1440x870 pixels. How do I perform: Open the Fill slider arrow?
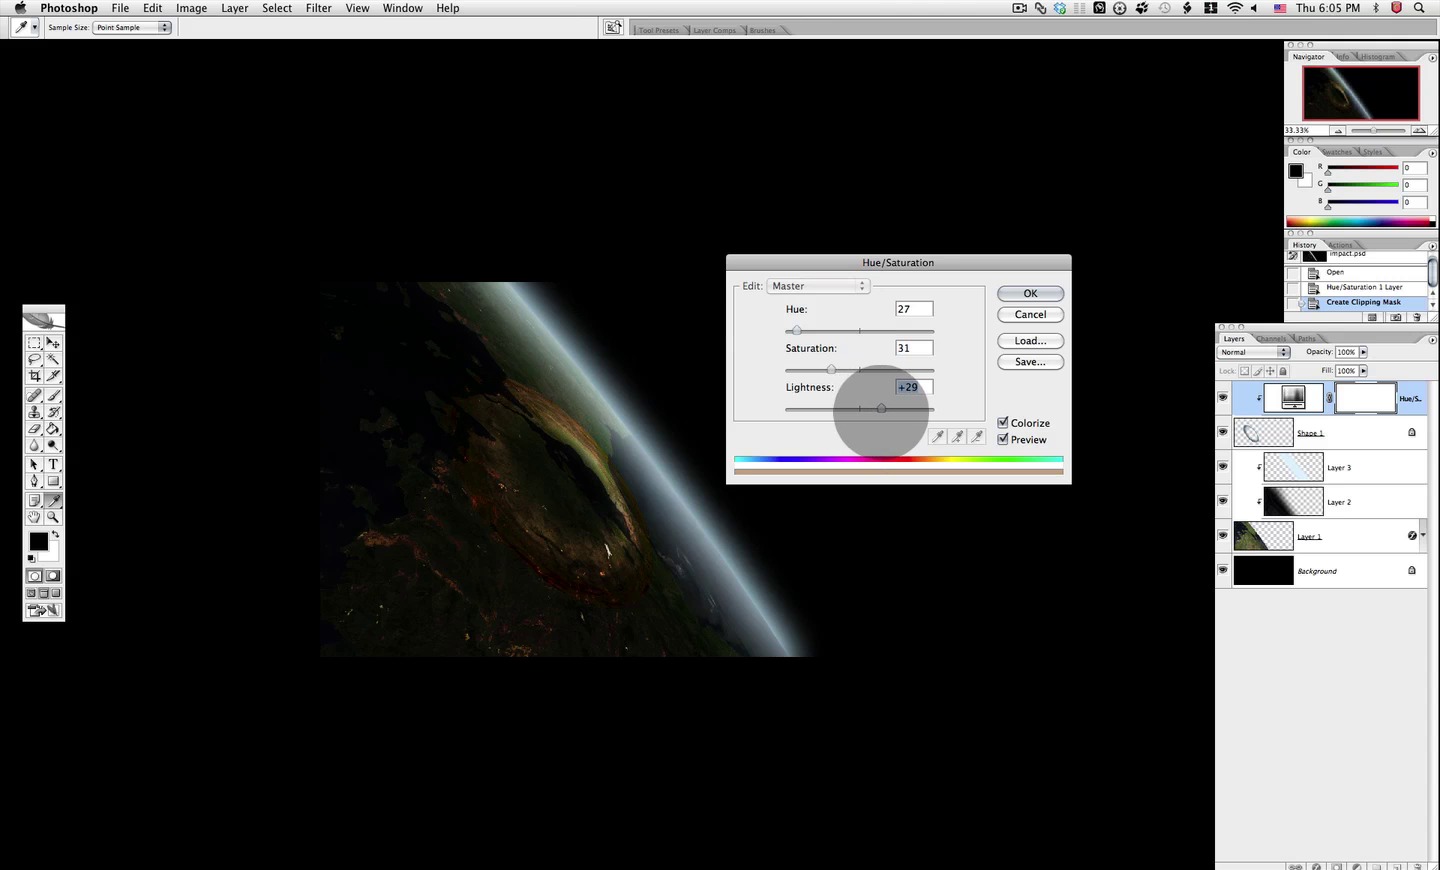pos(1363,371)
